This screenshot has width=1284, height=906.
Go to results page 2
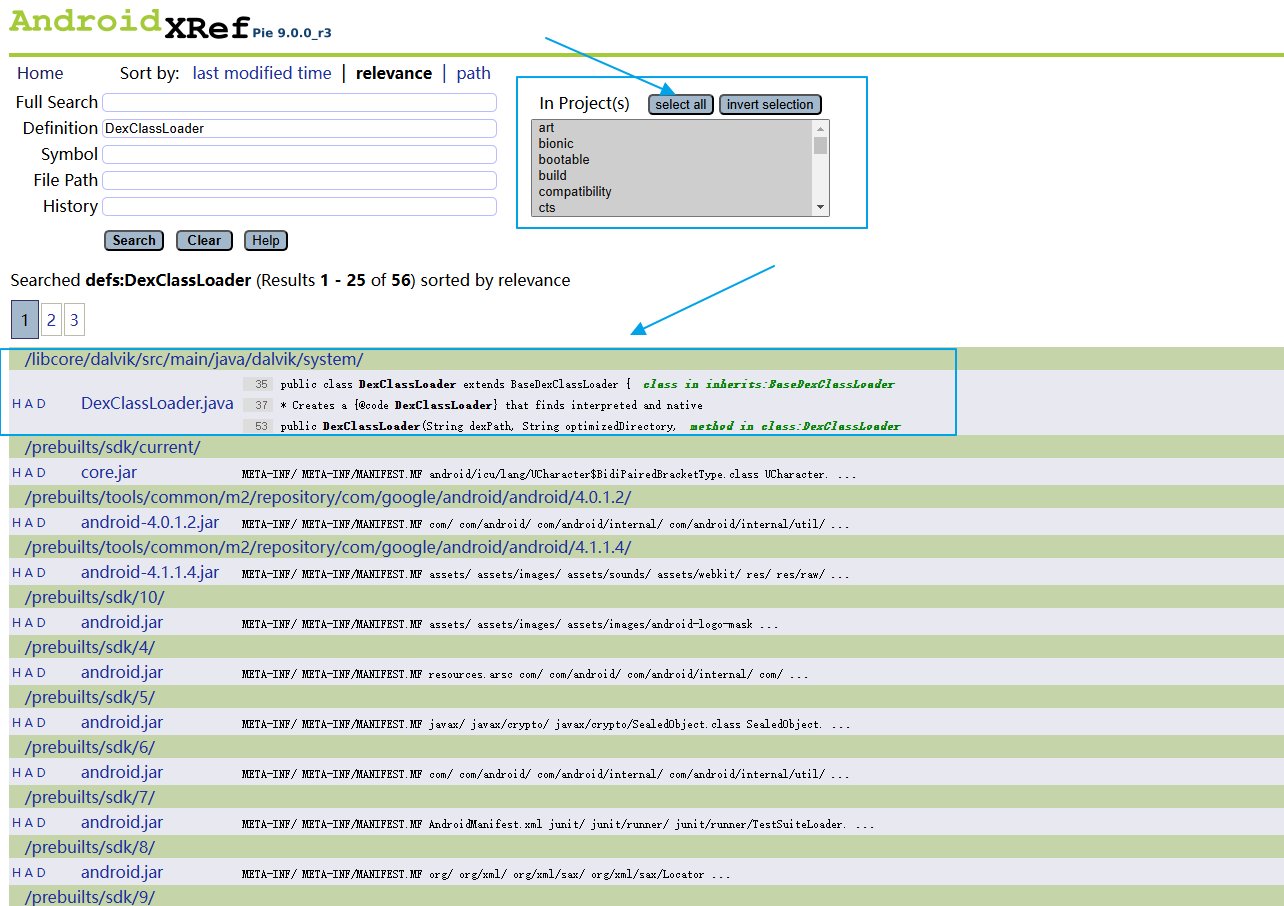pyautogui.click(x=51, y=320)
